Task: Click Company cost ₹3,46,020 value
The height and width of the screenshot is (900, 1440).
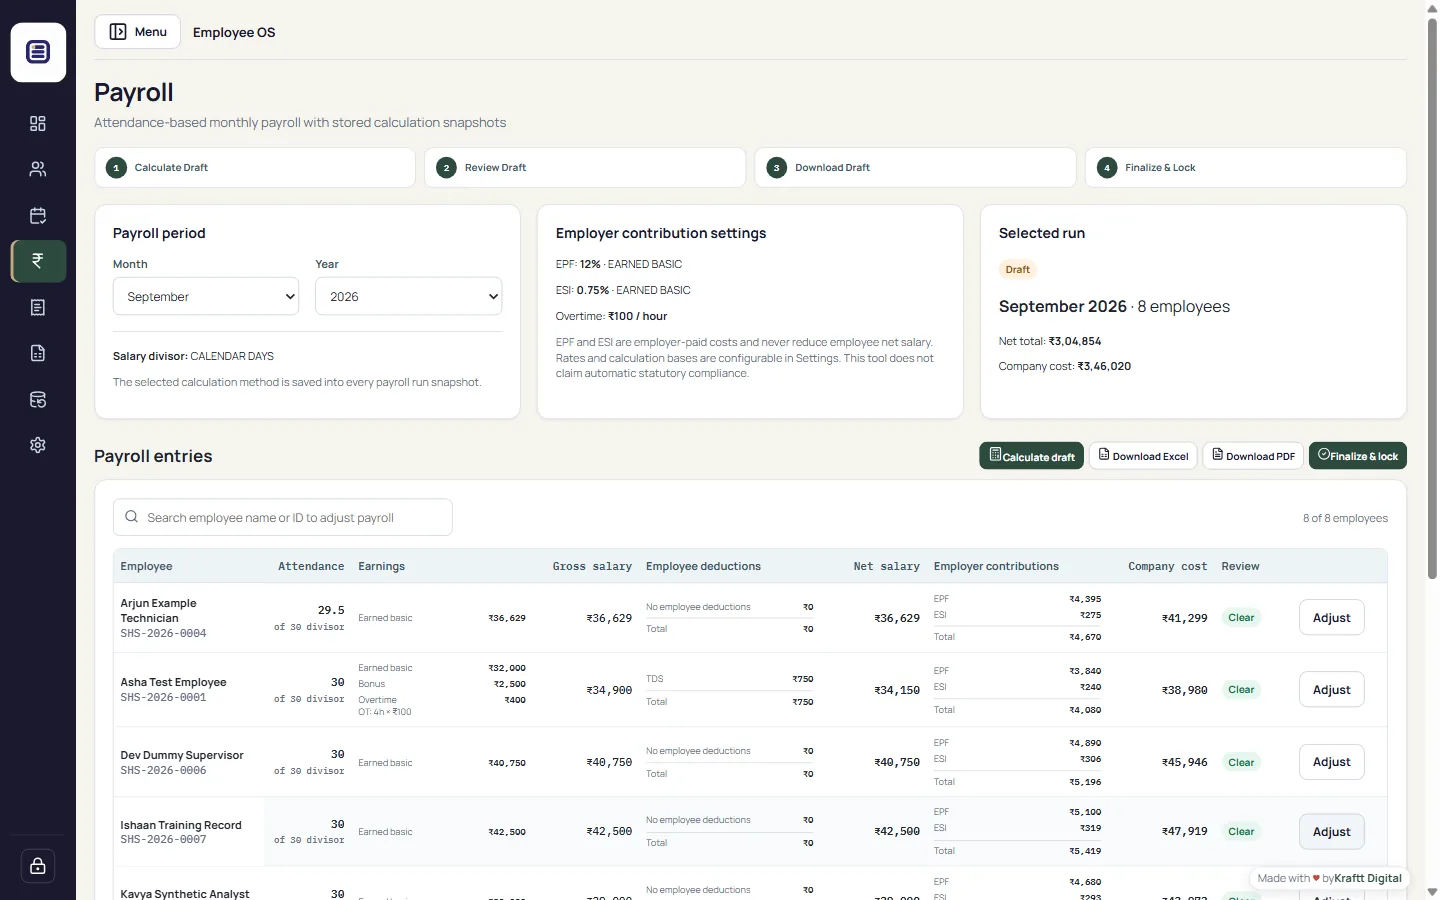Action: [x=1104, y=366]
